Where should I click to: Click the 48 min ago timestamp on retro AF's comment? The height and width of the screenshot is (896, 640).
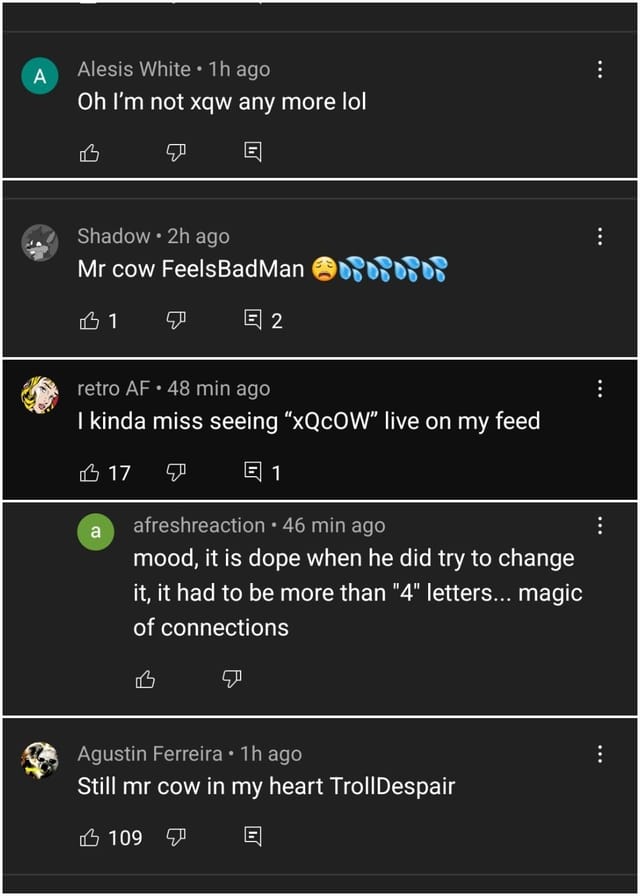(219, 388)
